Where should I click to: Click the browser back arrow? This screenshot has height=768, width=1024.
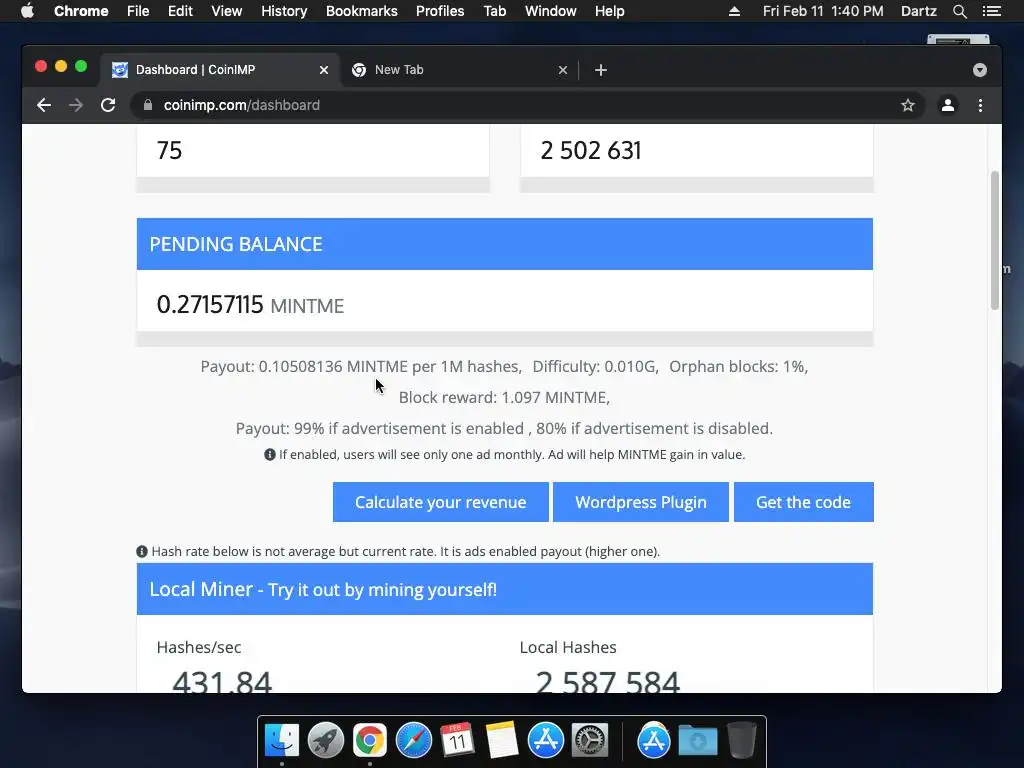pos(44,105)
